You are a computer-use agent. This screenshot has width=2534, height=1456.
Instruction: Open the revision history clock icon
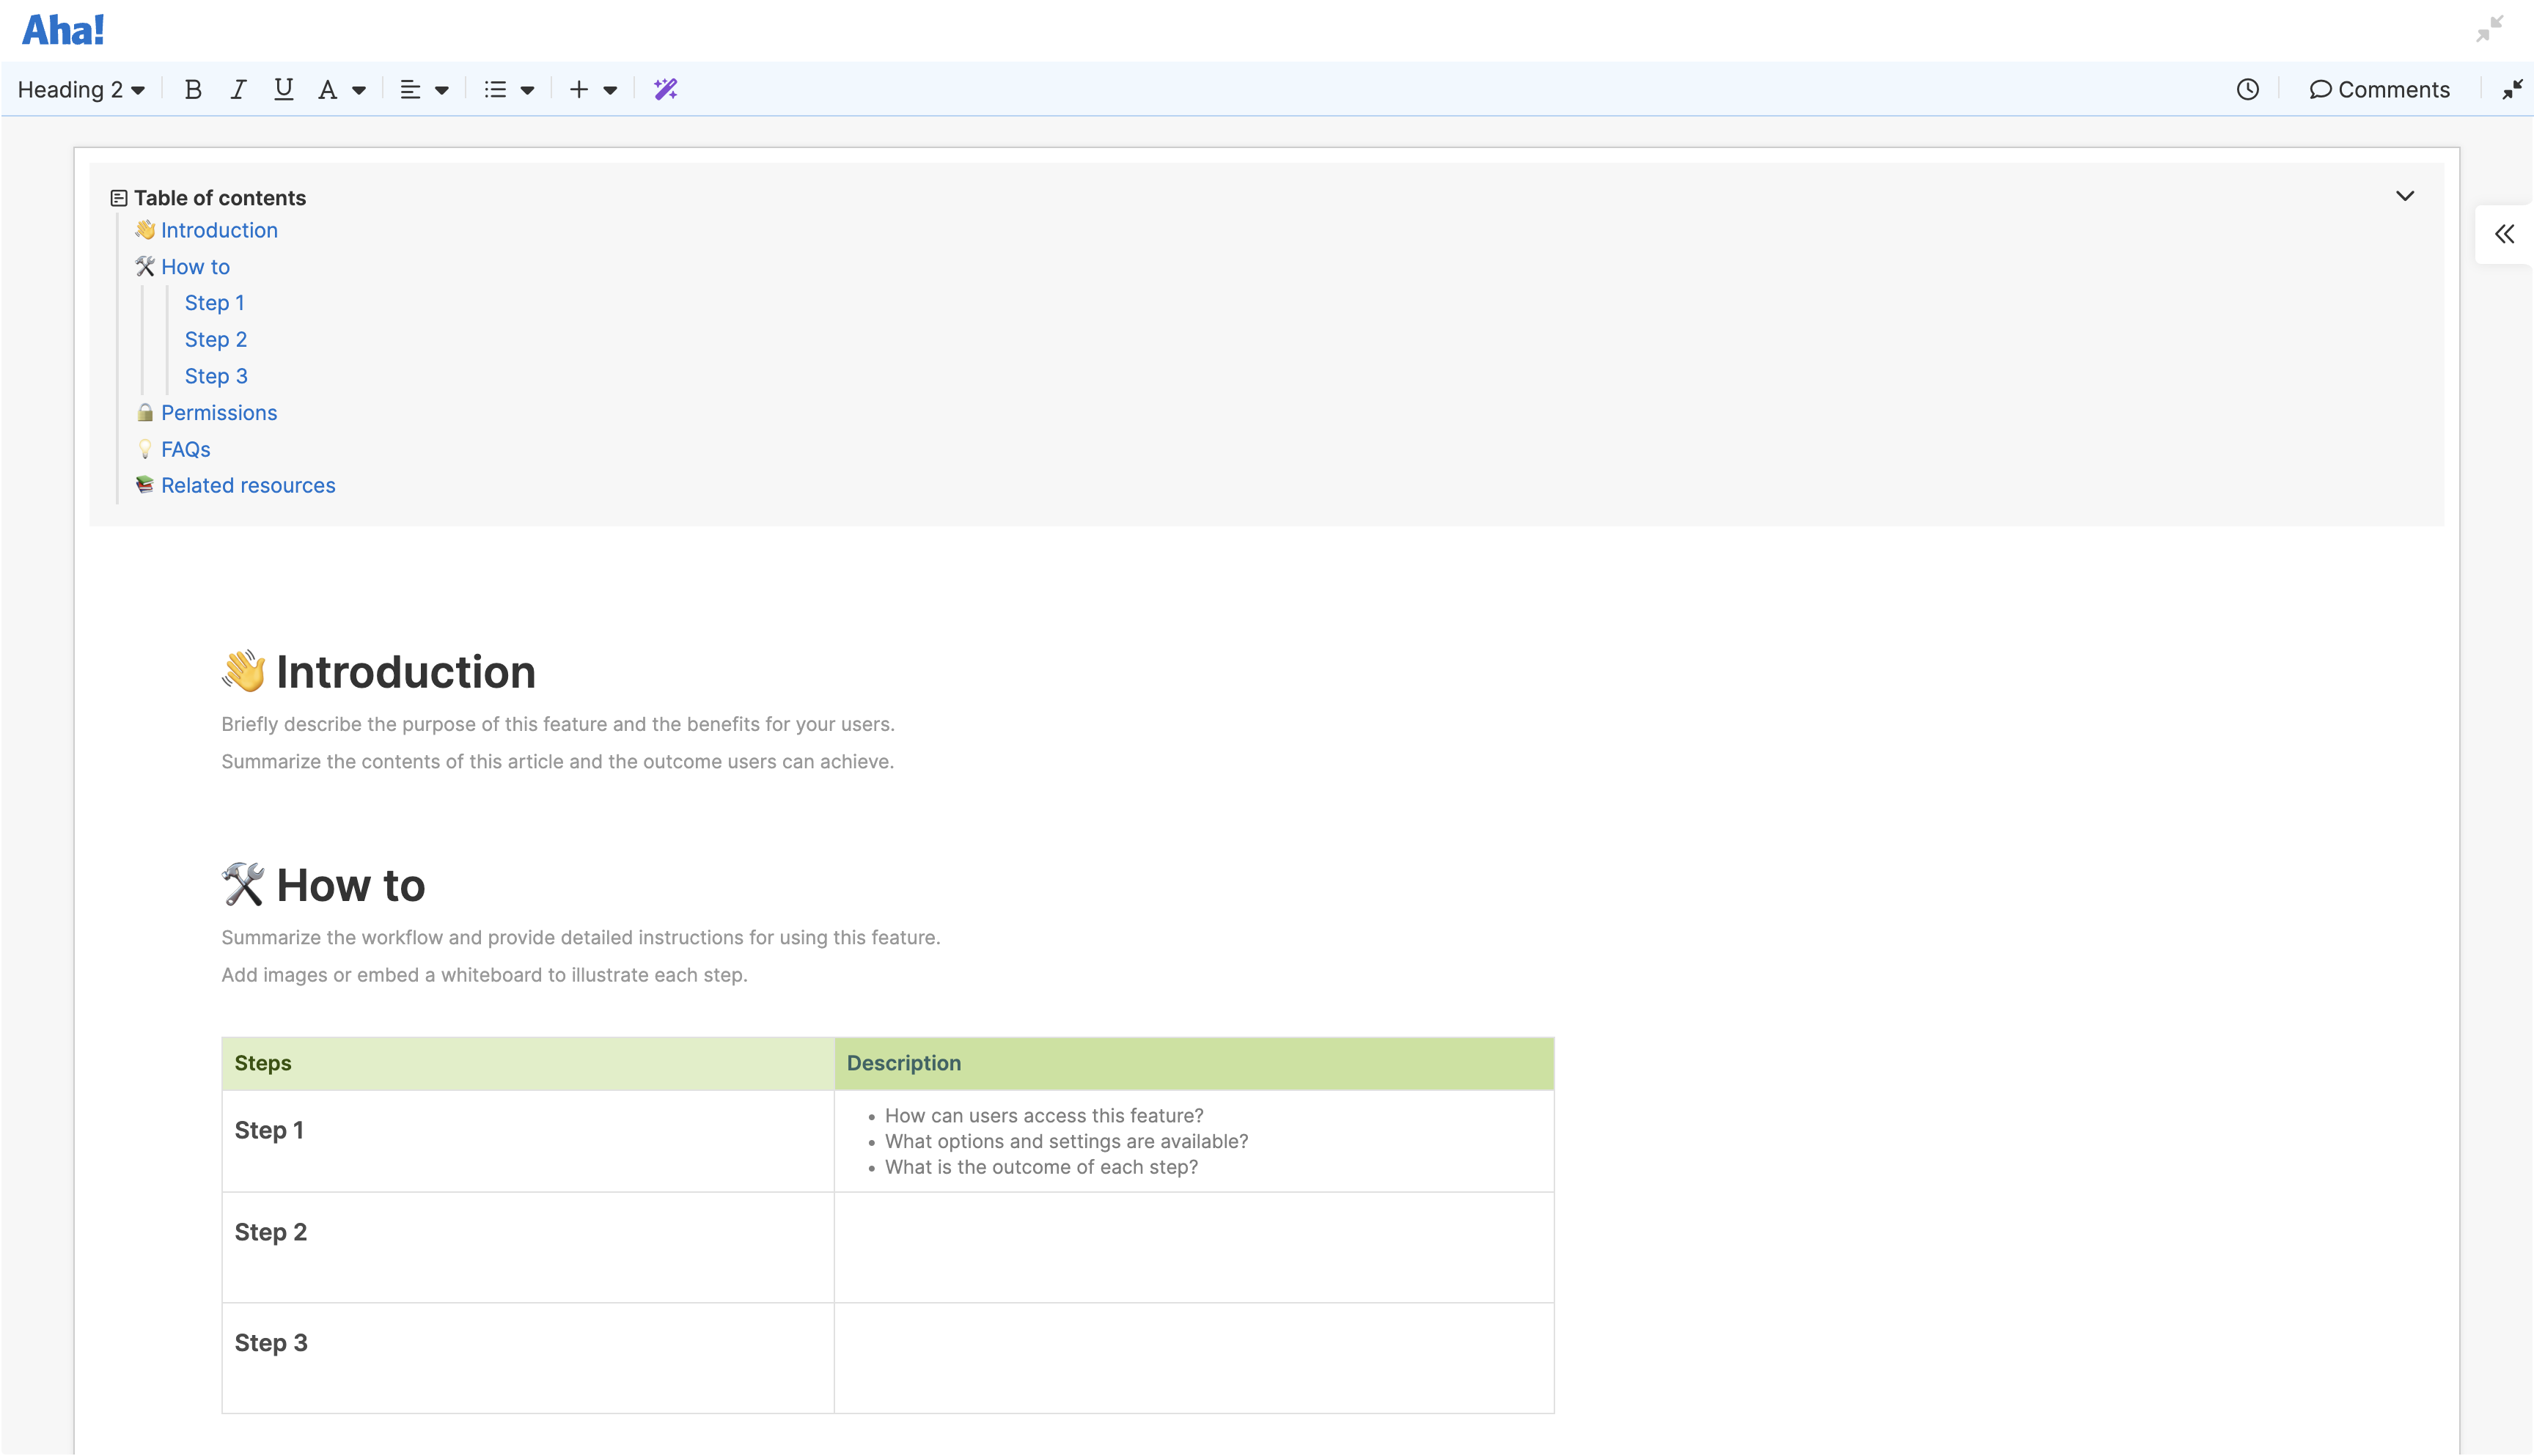pos(2248,89)
